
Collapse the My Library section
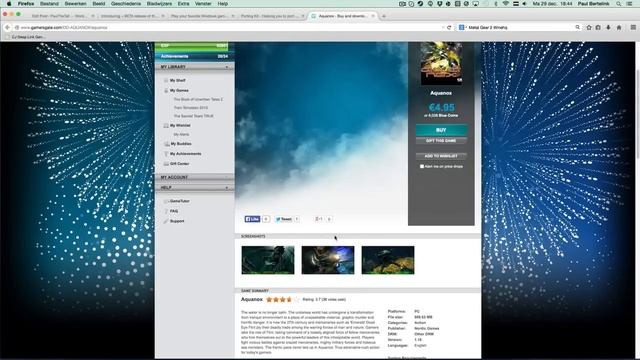coord(194,67)
